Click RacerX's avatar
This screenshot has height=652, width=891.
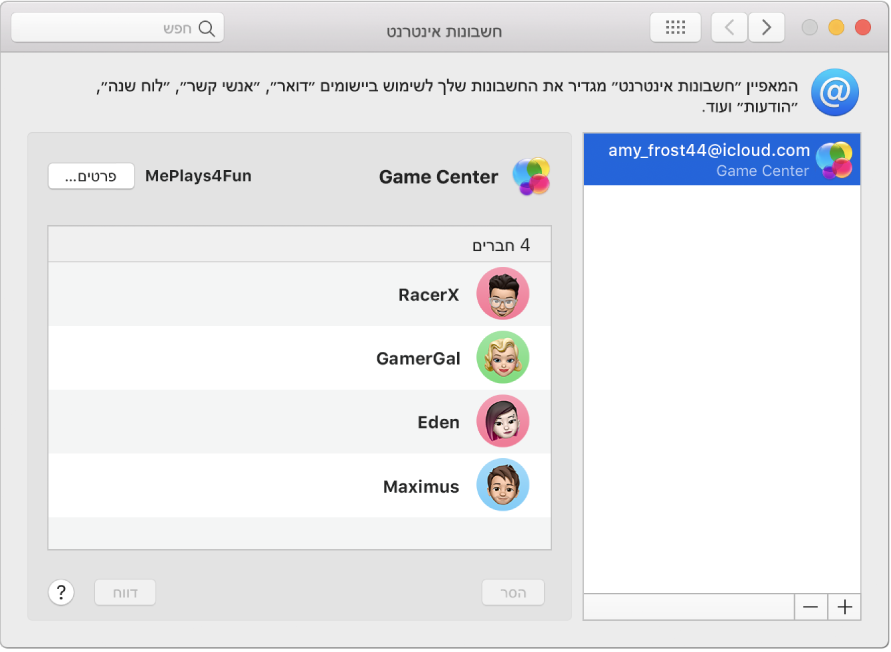click(x=503, y=294)
